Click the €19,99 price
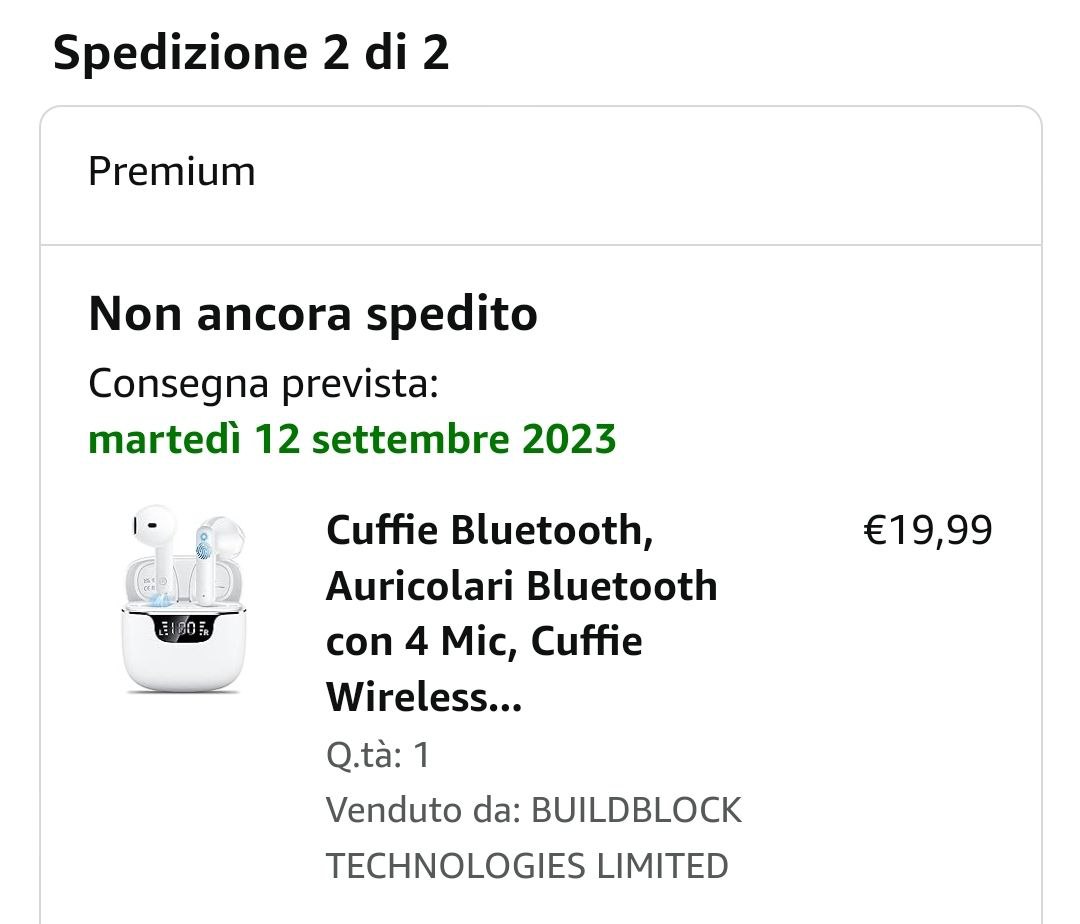This screenshot has height=924, width=1080. (927, 530)
